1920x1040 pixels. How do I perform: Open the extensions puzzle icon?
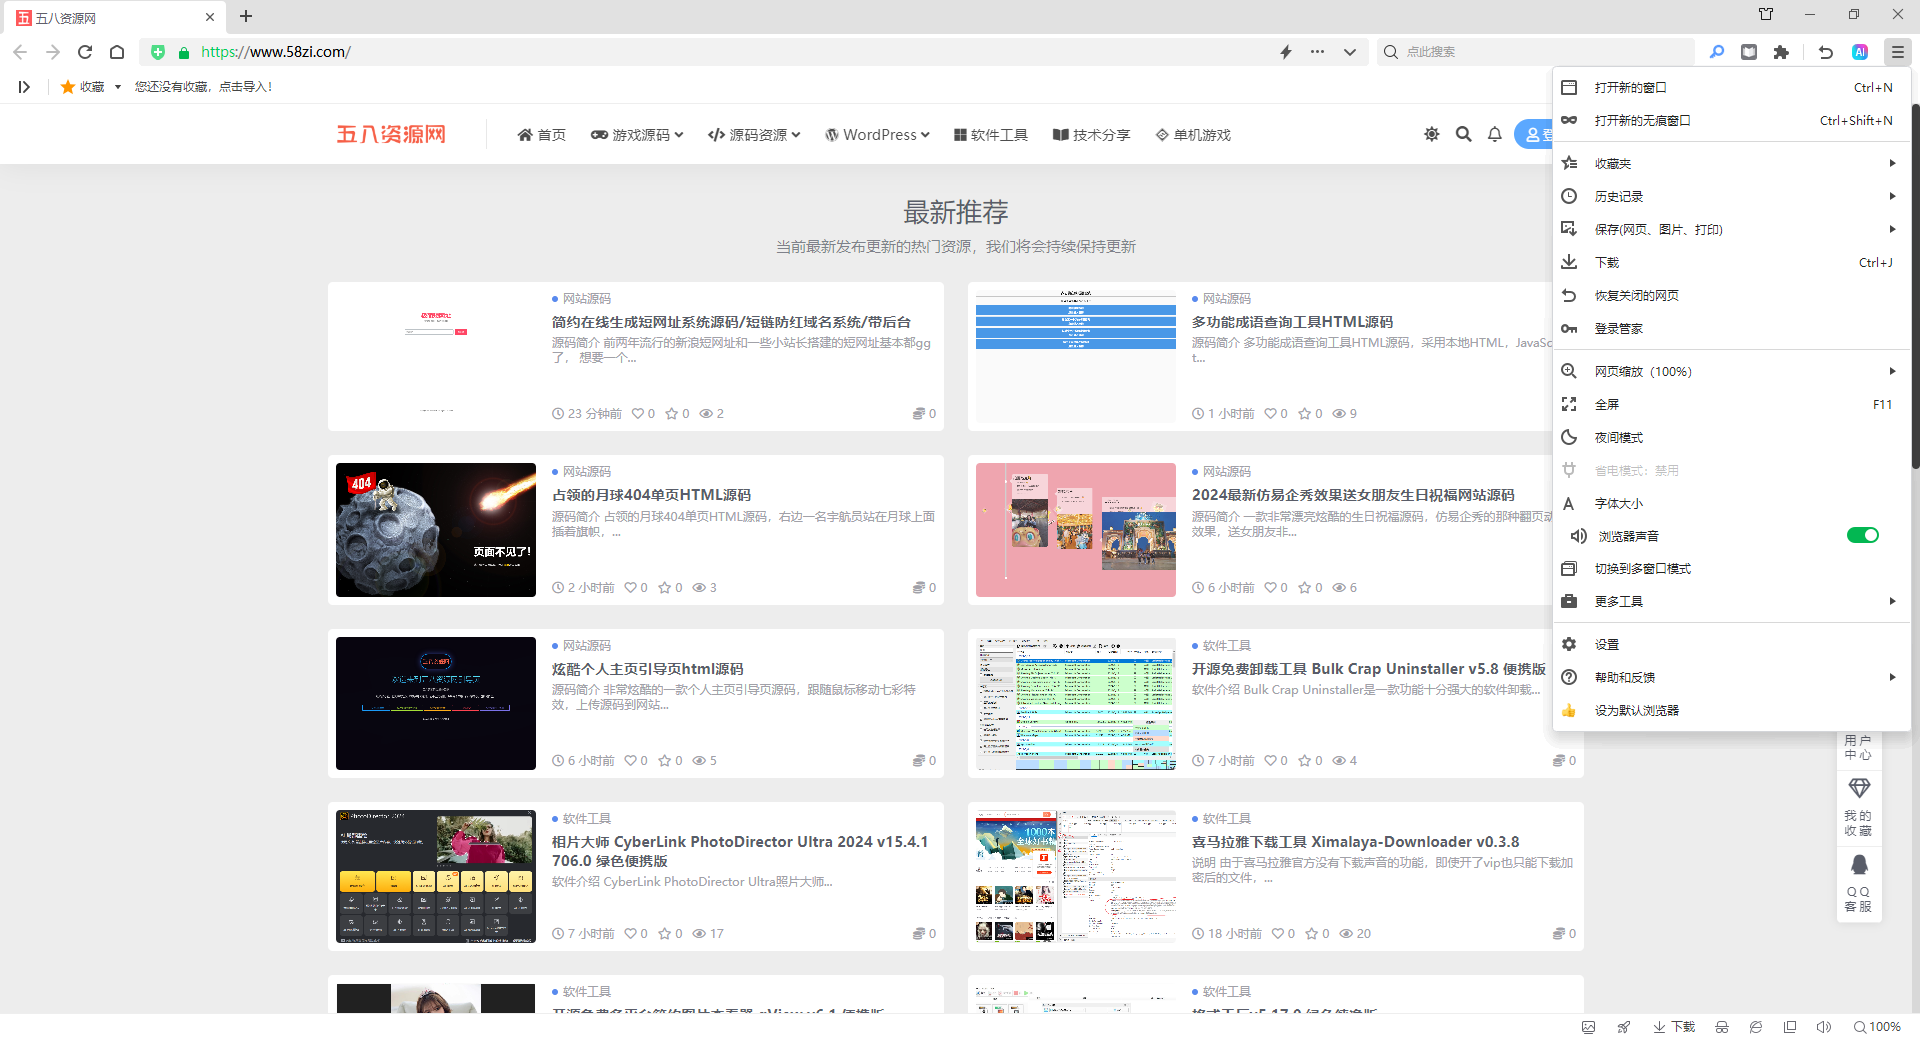(x=1781, y=52)
